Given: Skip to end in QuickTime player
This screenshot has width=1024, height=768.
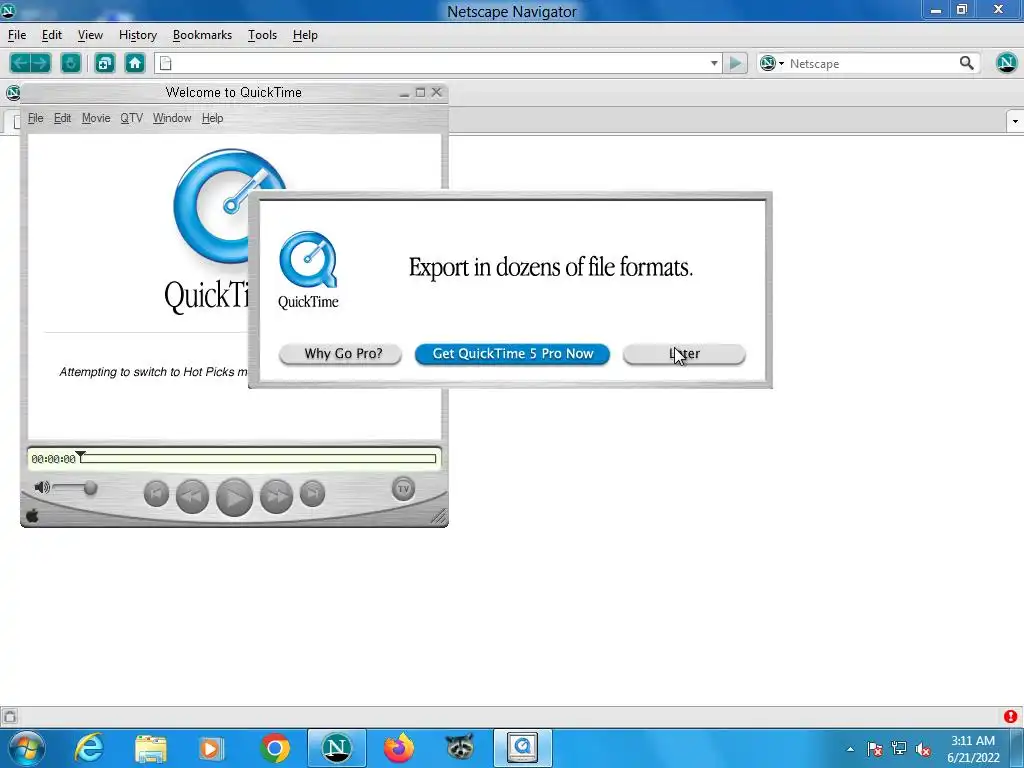Looking at the screenshot, I should tap(312, 494).
